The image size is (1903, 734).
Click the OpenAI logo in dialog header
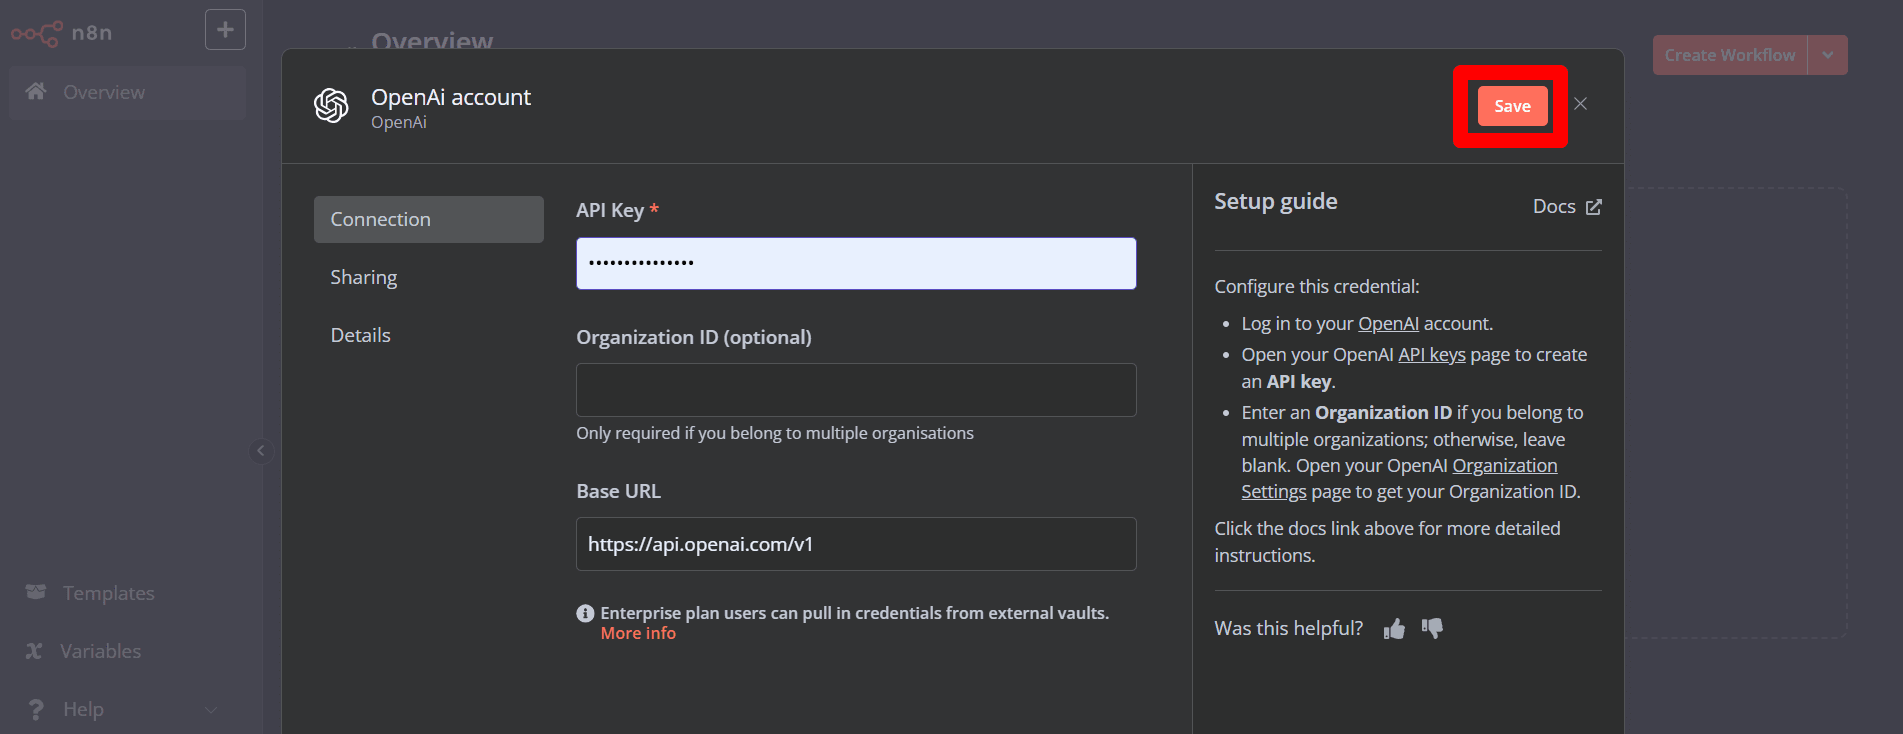tap(331, 105)
